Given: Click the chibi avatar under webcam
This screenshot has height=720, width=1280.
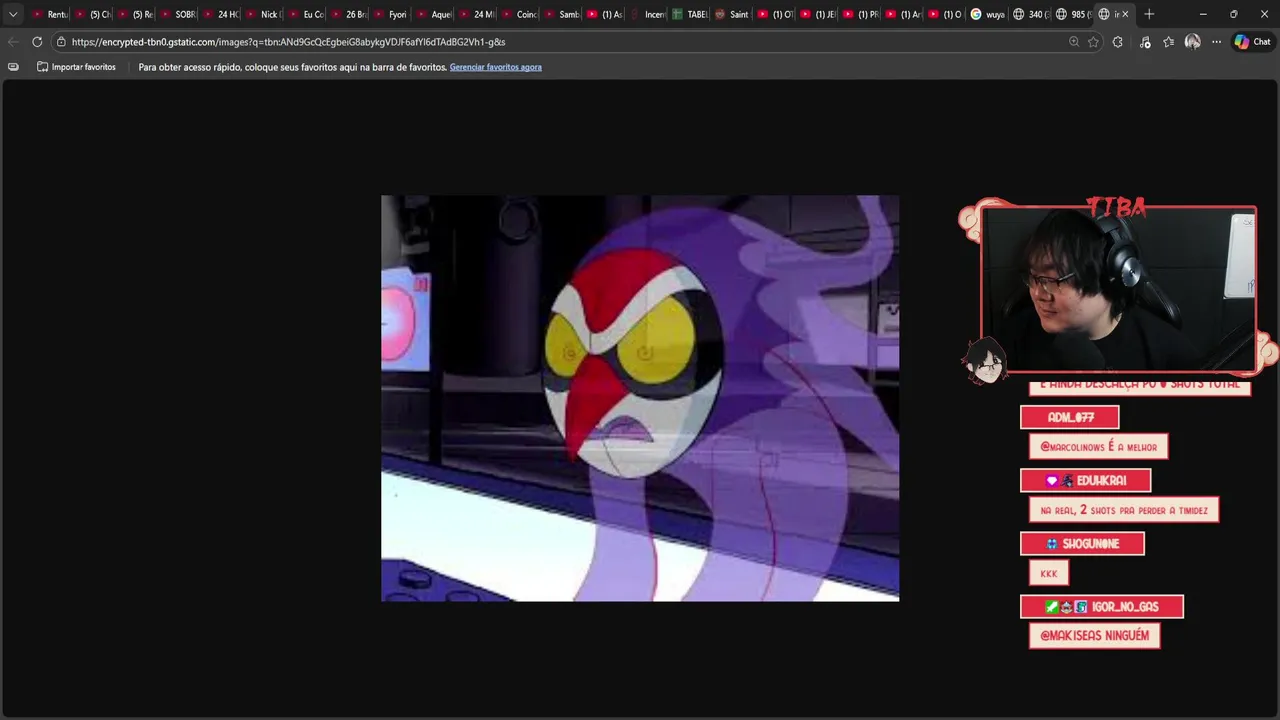Looking at the screenshot, I should [986, 360].
